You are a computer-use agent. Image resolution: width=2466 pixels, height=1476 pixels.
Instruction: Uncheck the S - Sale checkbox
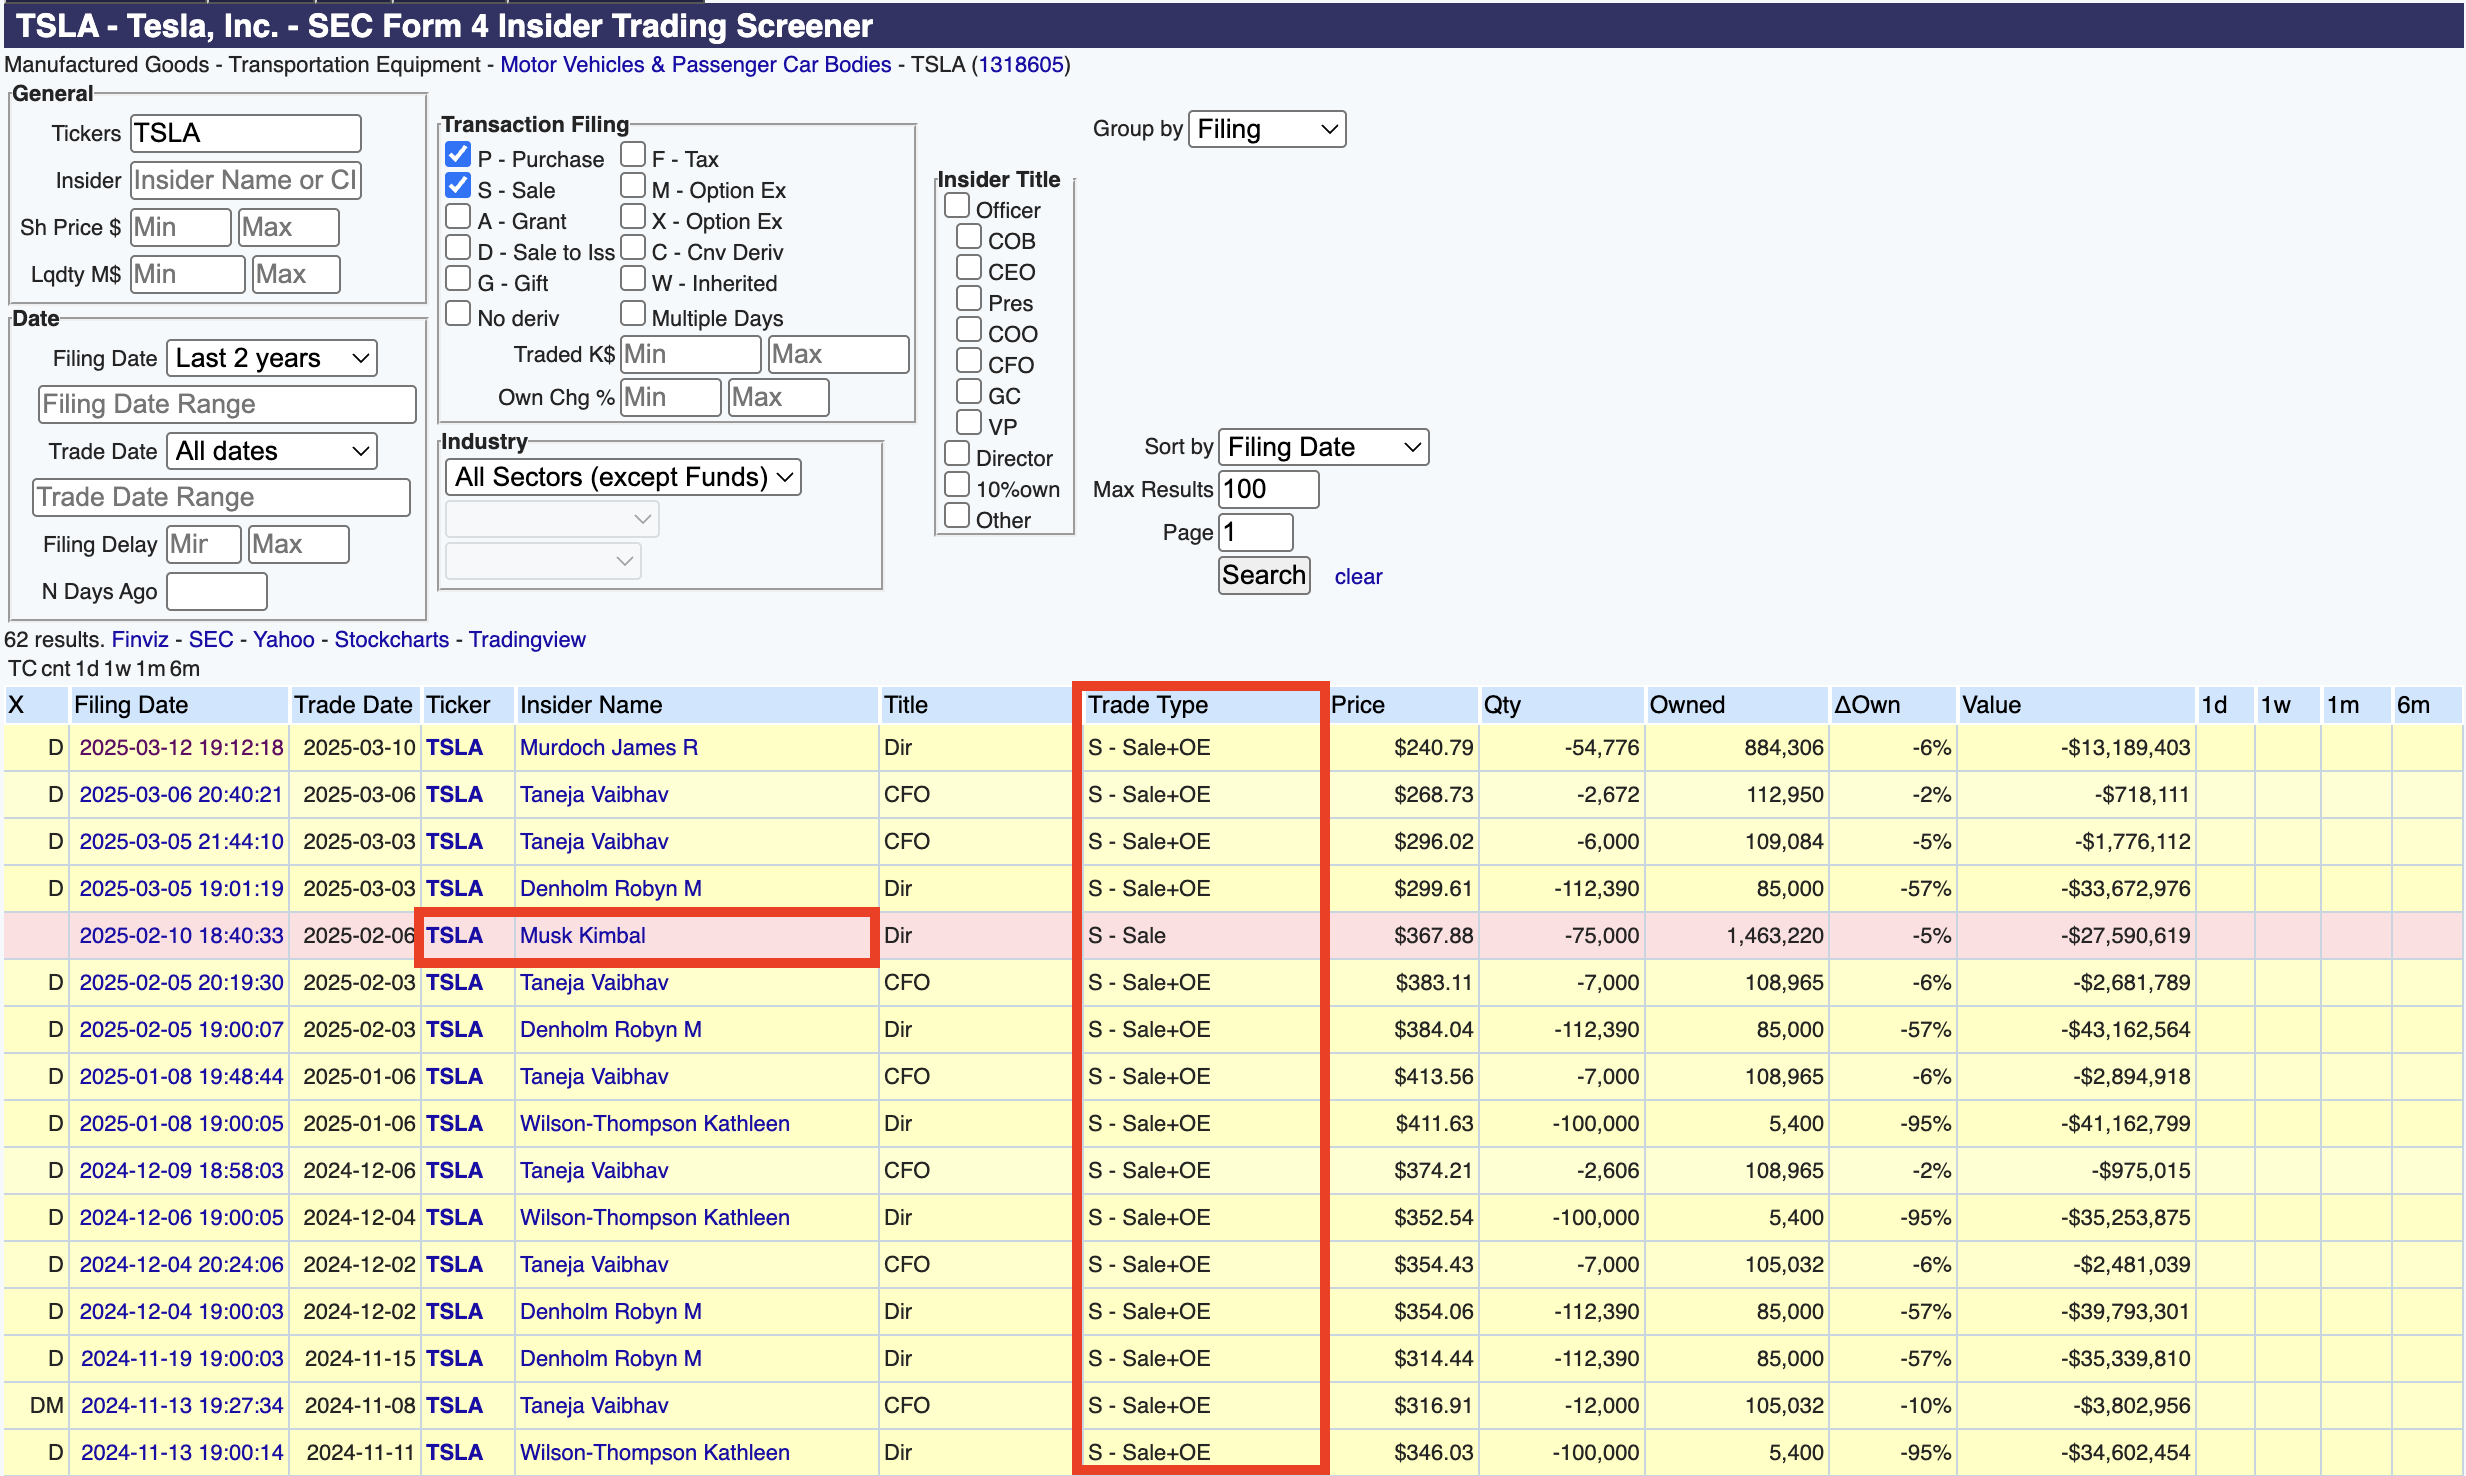[x=458, y=187]
